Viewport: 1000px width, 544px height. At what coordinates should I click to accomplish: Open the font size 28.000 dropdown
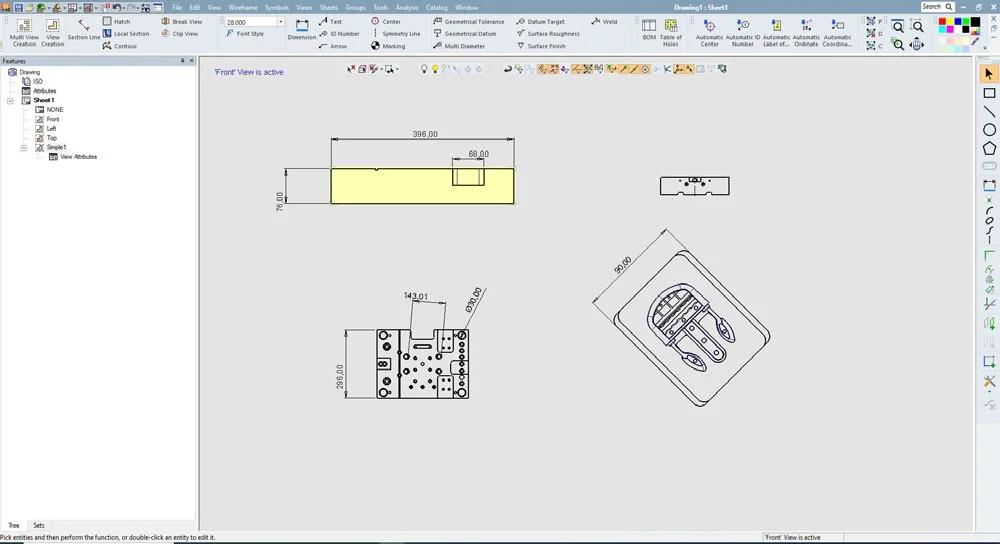coord(281,22)
